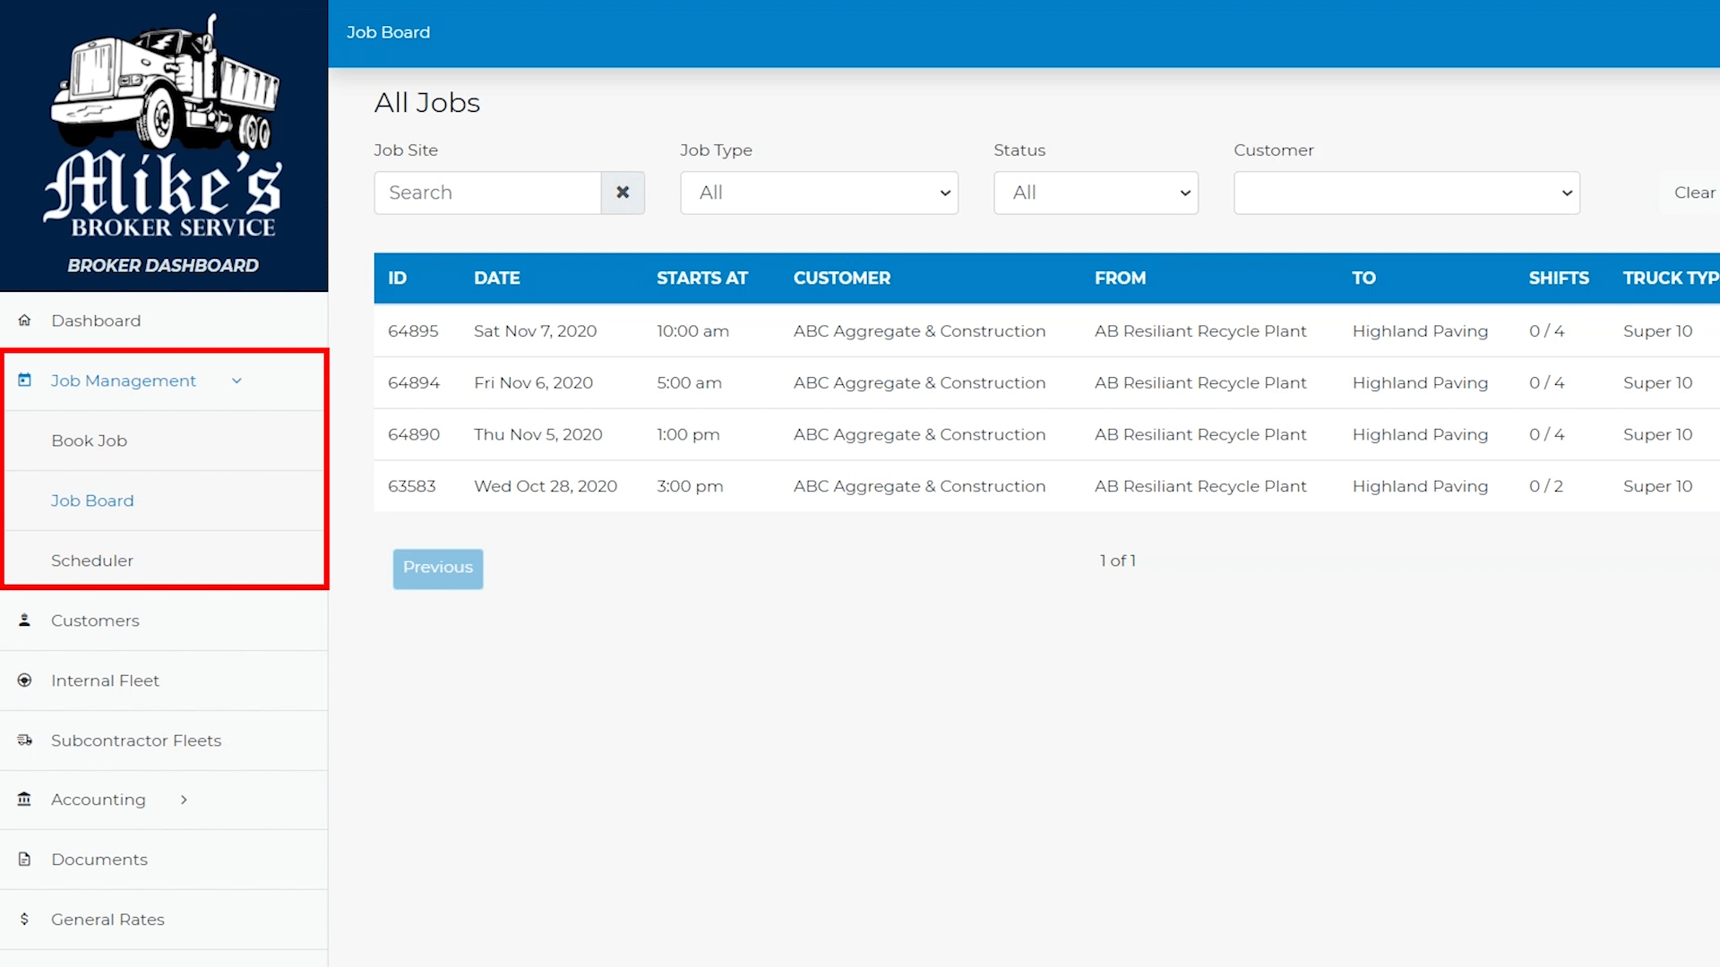Select Scheduler in the sidebar
Screen dimensions: 1720x967
tap(93, 560)
